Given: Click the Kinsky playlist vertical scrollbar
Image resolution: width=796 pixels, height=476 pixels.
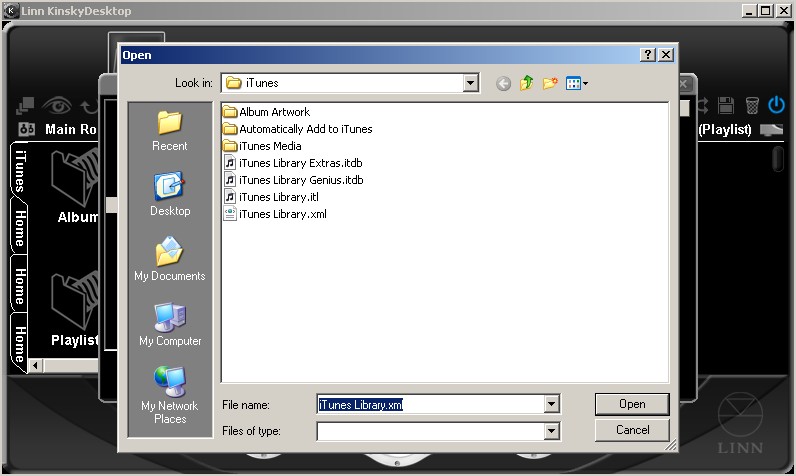Looking at the screenshot, I should 778,159.
